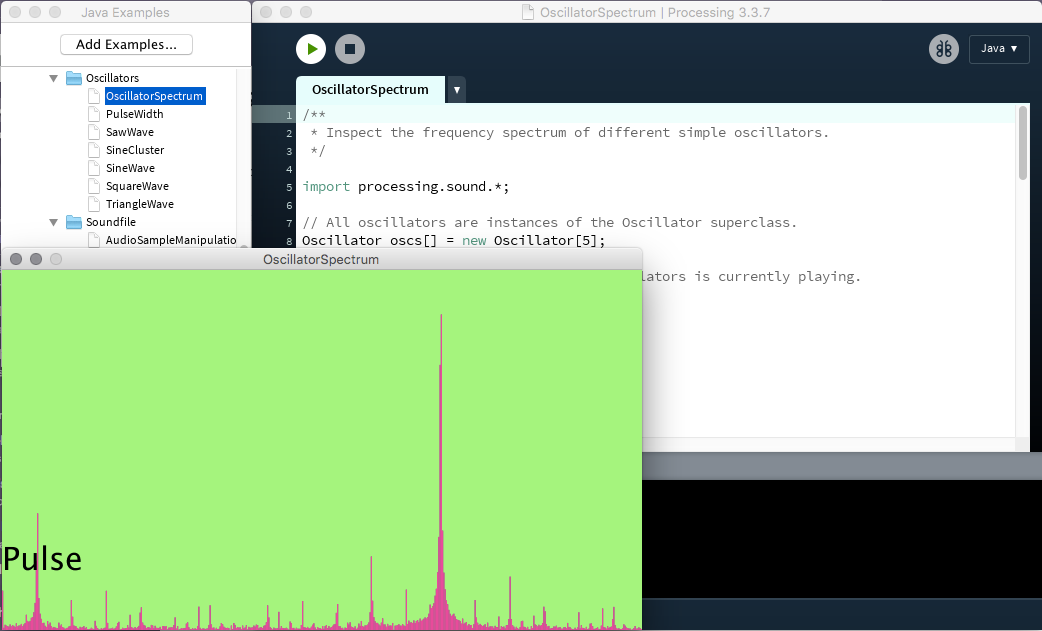
Task: Click the Java Examples window title
Action: coord(125,12)
